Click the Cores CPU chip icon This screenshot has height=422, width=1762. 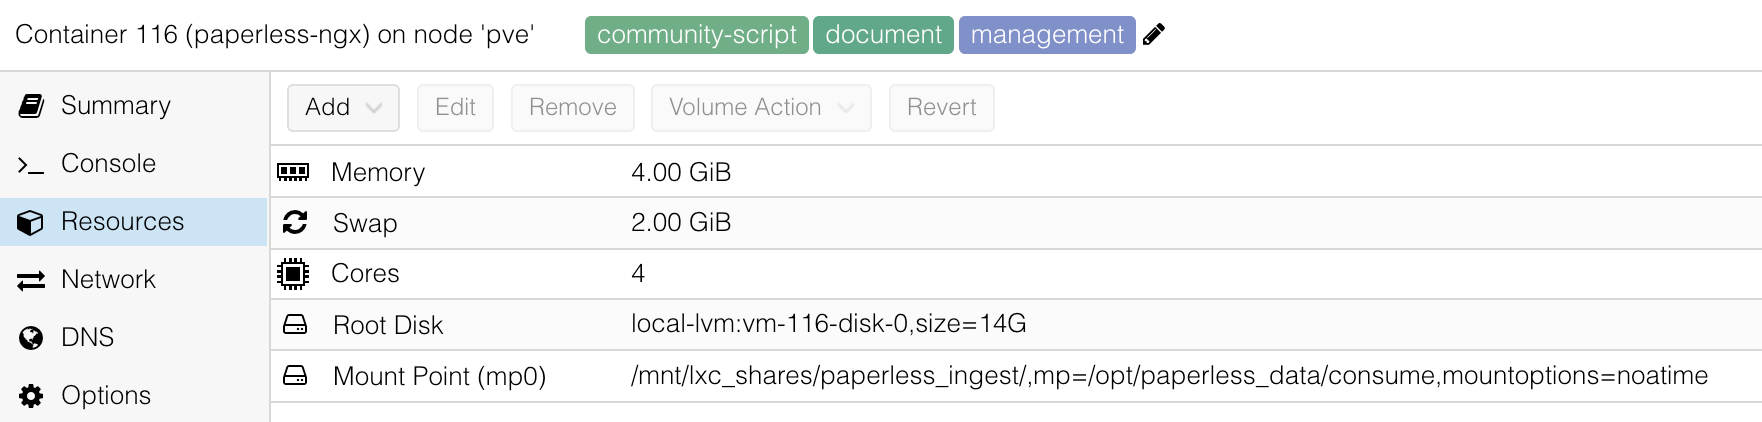tap(293, 273)
